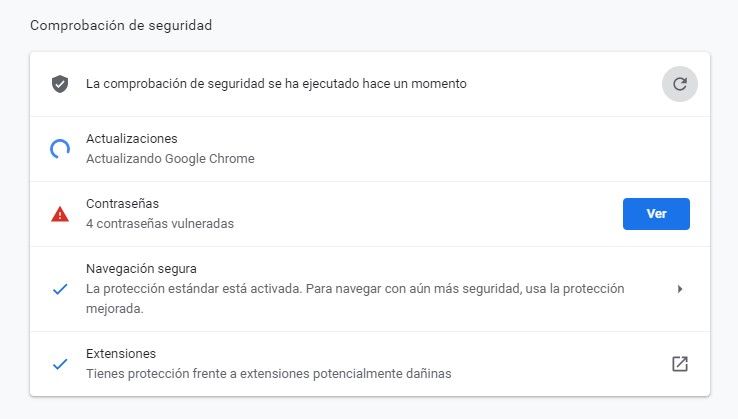The width and height of the screenshot is (738, 419).
Task: Click the shield checkmark icon
Action: pyautogui.click(x=60, y=84)
